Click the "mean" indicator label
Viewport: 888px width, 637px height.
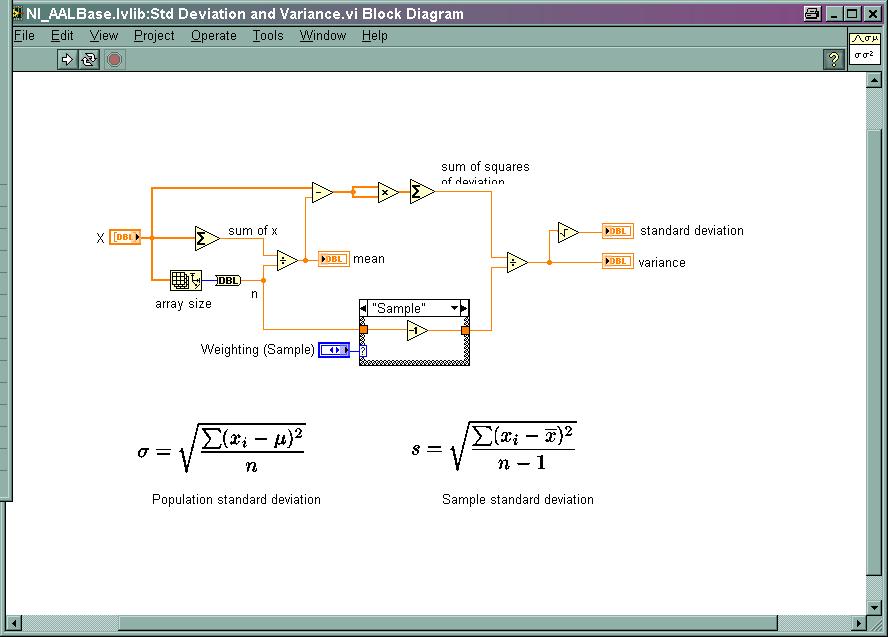[369, 259]
